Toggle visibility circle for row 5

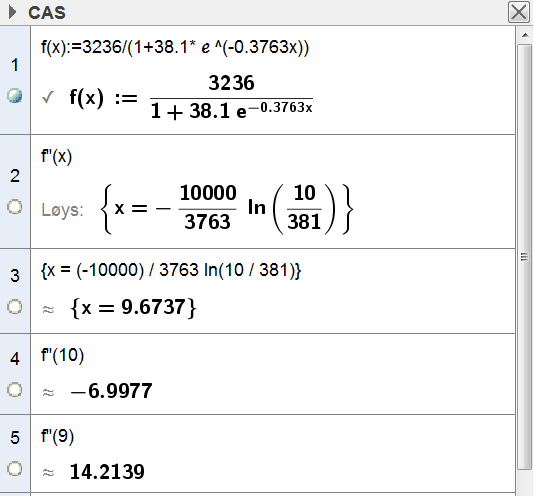coord(15,469)
